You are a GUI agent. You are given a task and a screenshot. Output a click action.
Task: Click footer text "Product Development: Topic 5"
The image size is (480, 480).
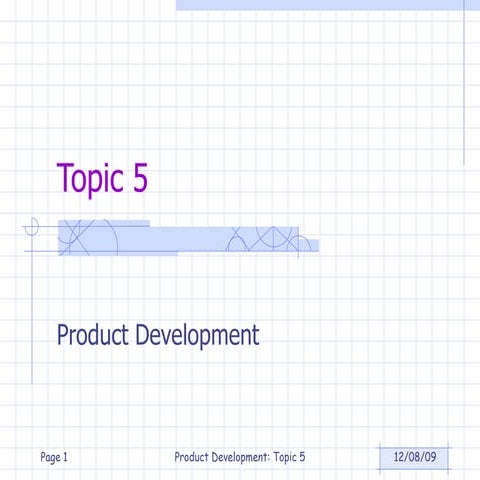click(x=240, y=457)
